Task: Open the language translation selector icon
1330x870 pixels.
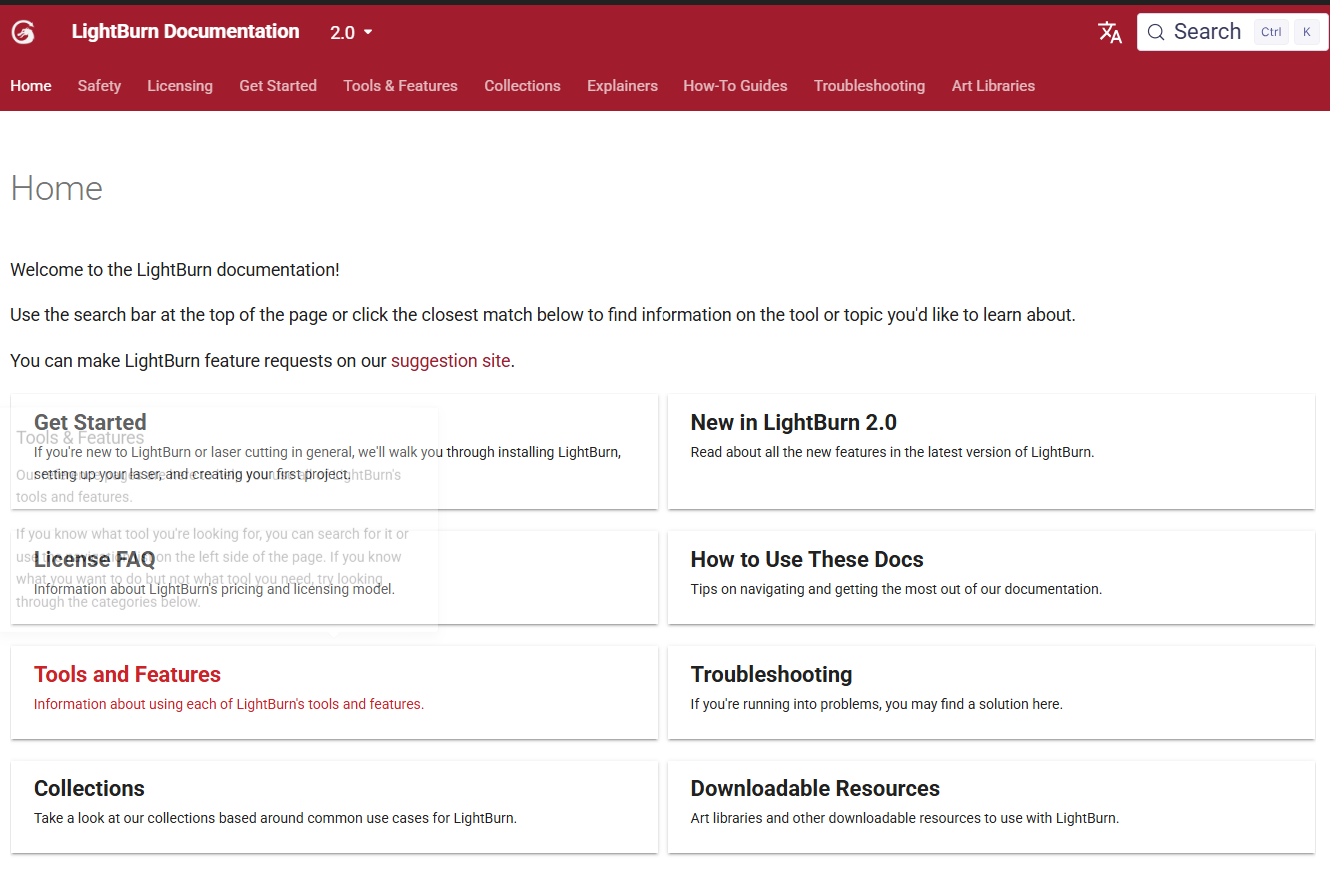Action: [x=1110, y=32]
